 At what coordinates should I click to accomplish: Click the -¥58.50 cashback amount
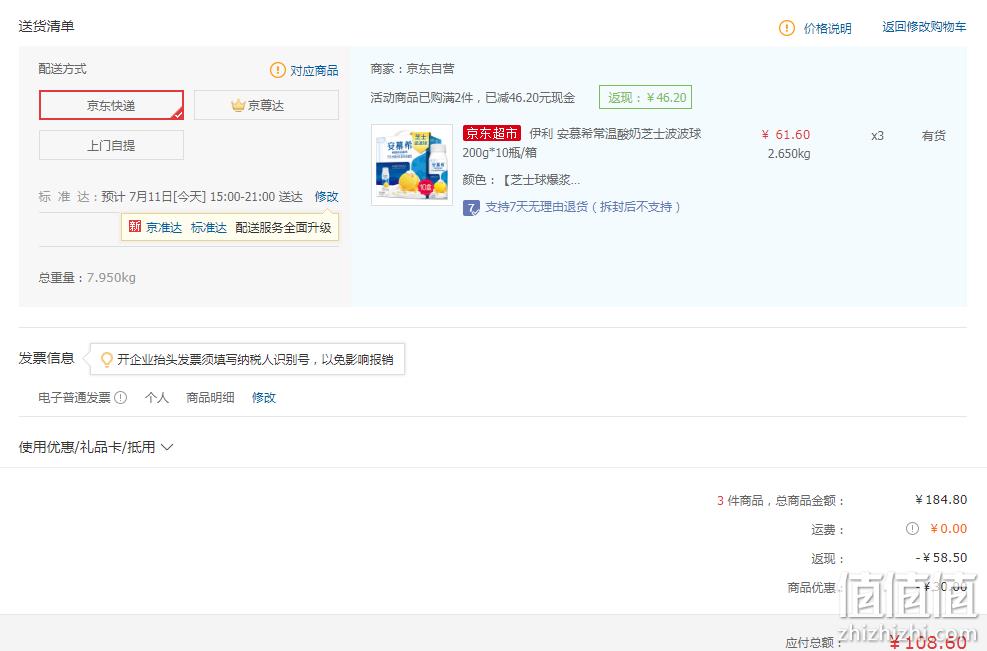coord(941,558)
